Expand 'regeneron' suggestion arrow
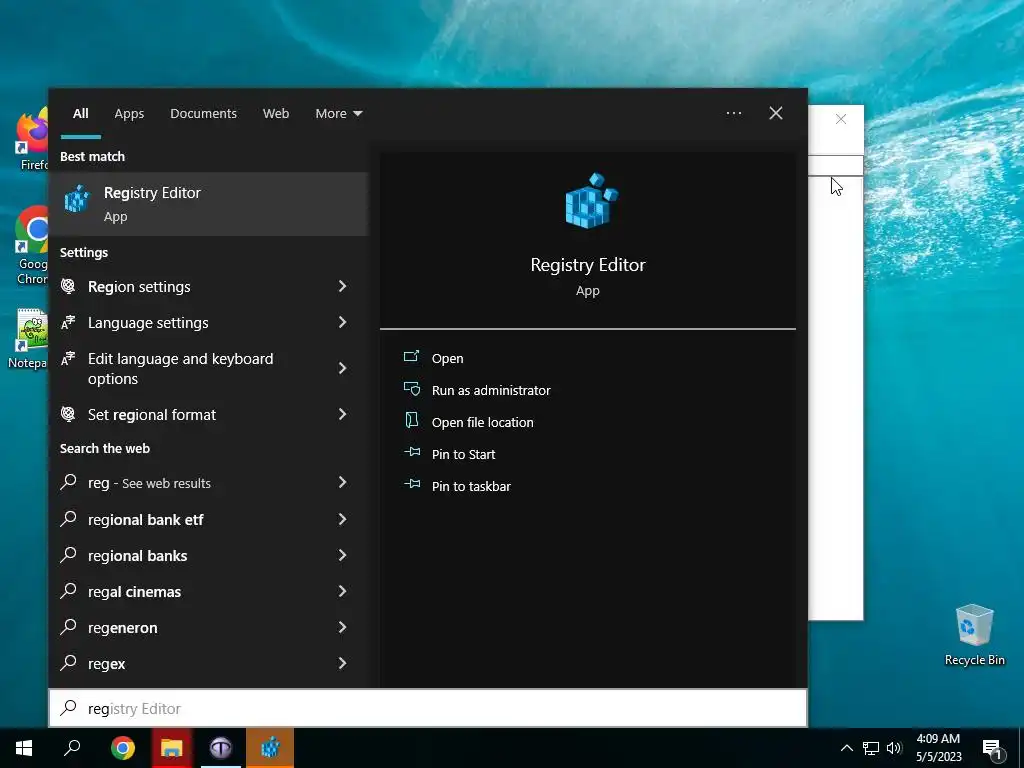The image size is (1024, 768). click(342, 627)
